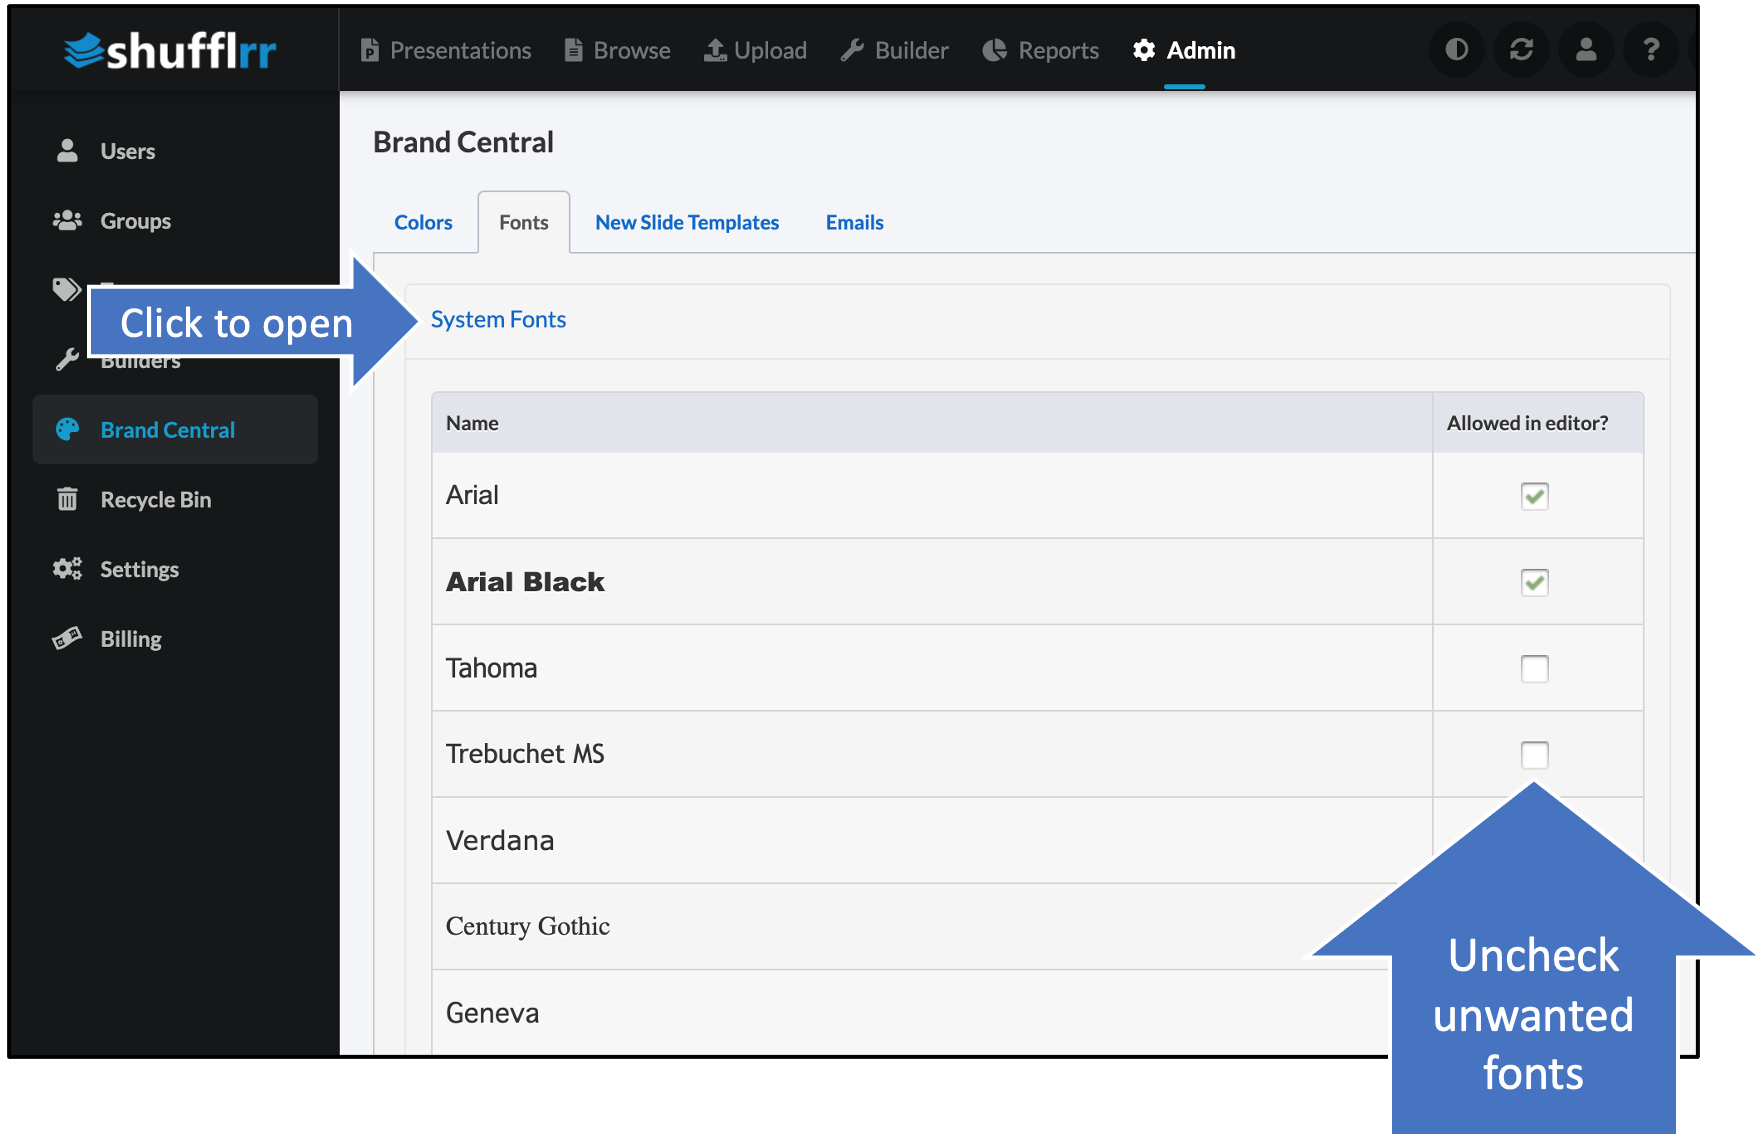The height and width of the screenshot is (1142, 1764).
Task: Click the Billing money icon
Action: [x=67, y=638]
